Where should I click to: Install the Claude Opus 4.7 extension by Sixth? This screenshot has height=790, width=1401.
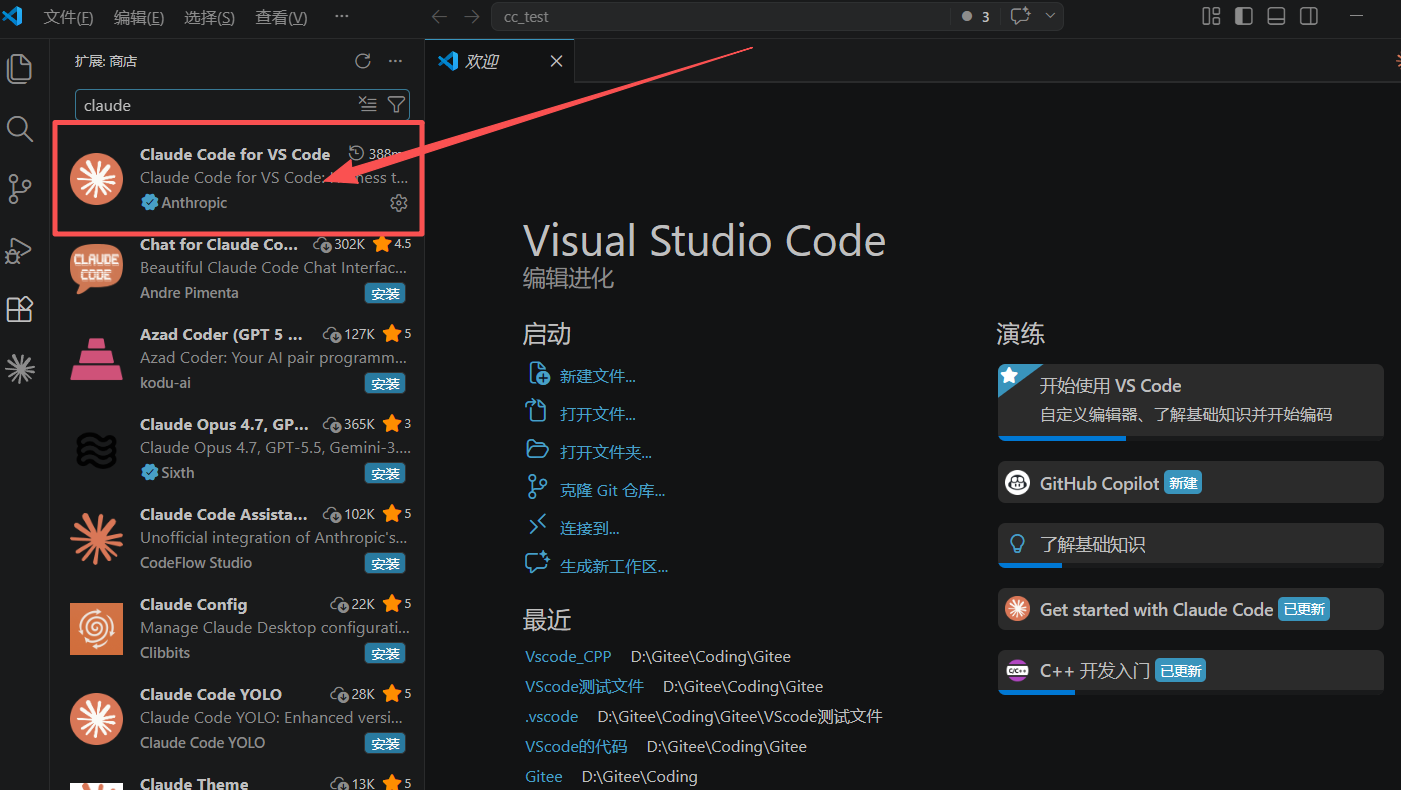[385, 473]
